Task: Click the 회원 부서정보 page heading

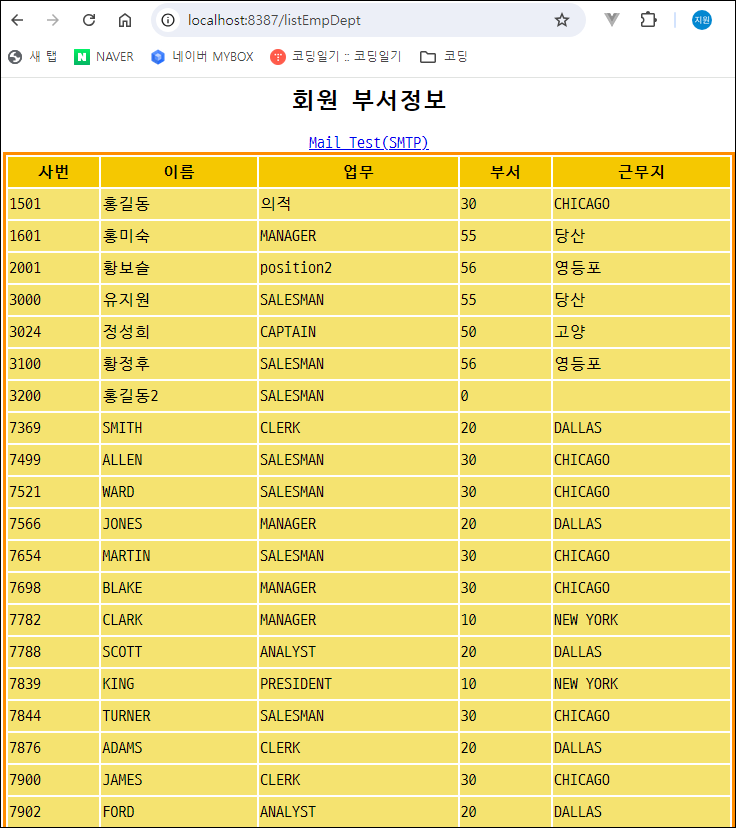Action: (369, 100)
